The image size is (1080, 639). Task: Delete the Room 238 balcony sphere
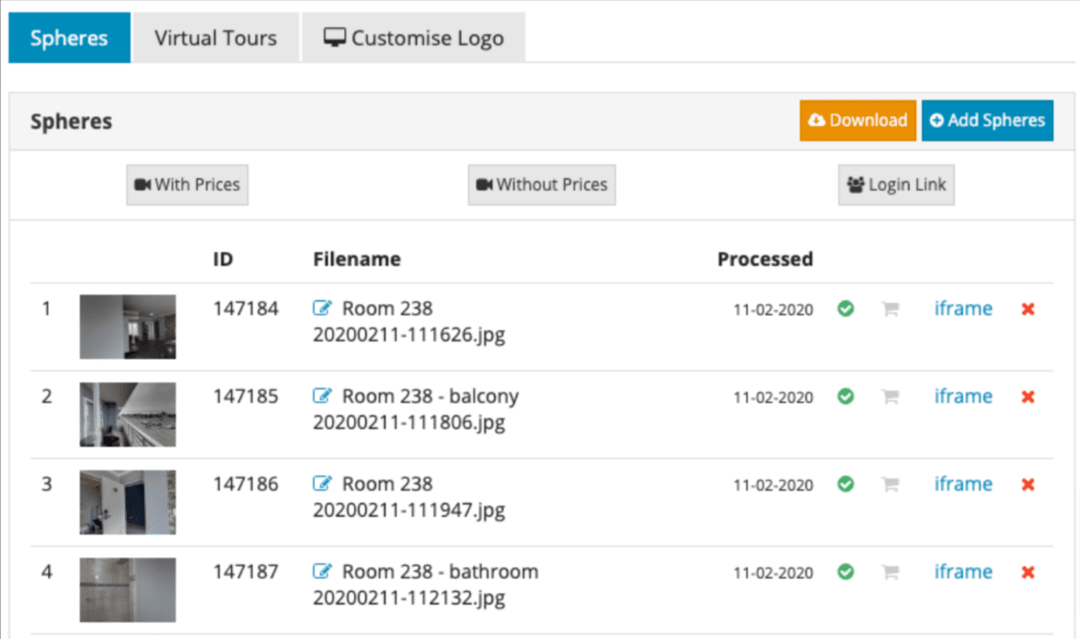point(1027,396)
